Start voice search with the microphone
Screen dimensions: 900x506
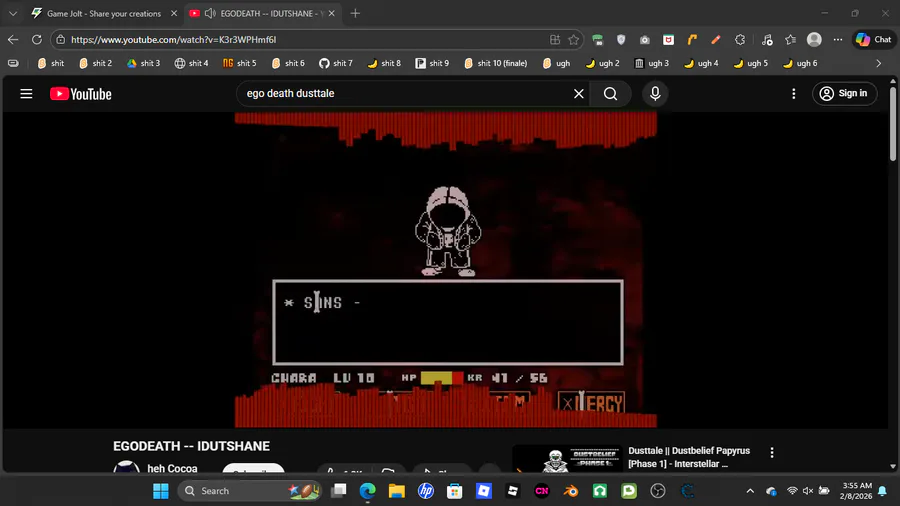click(x=655, y=94)
